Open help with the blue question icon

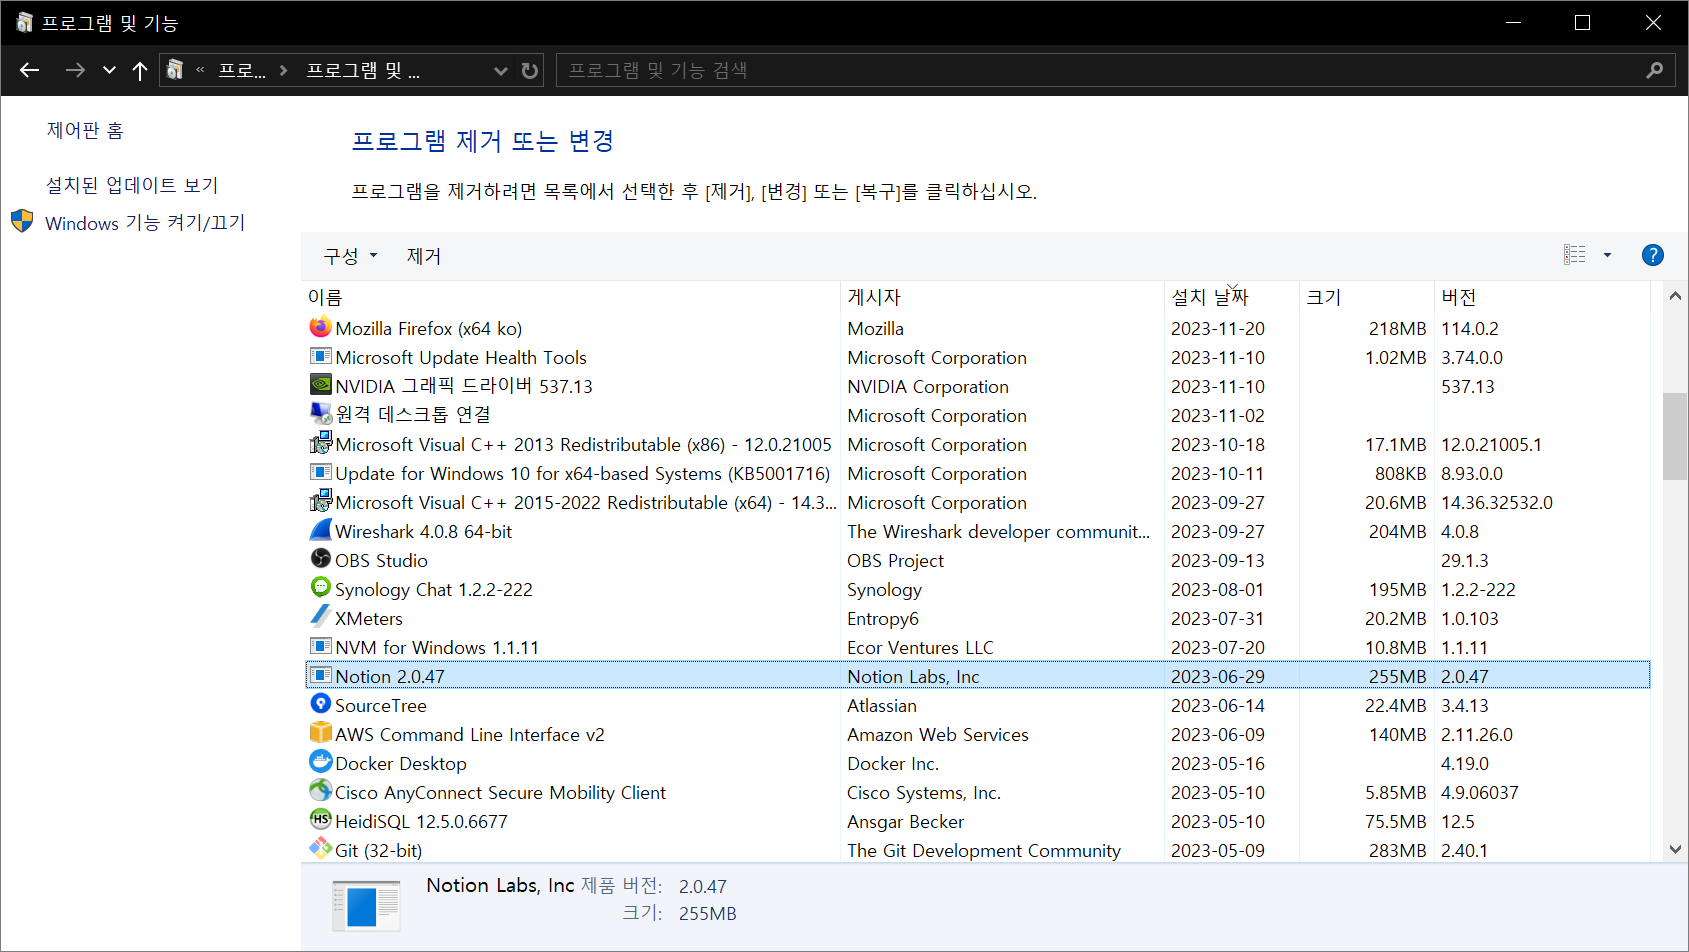[x=1653, y=255]
